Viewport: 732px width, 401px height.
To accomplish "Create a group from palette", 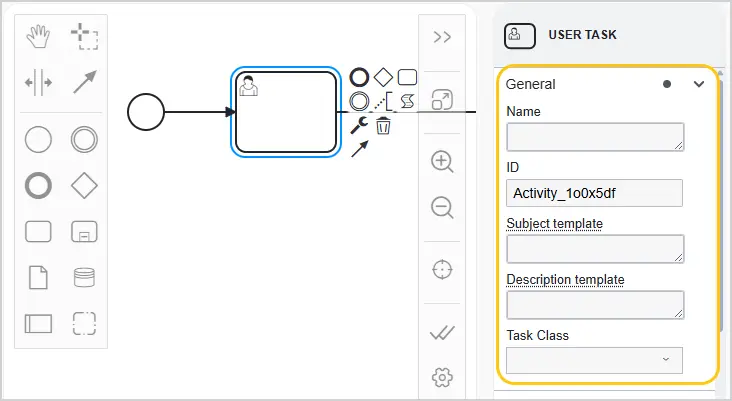I will (x=84, y=324).
